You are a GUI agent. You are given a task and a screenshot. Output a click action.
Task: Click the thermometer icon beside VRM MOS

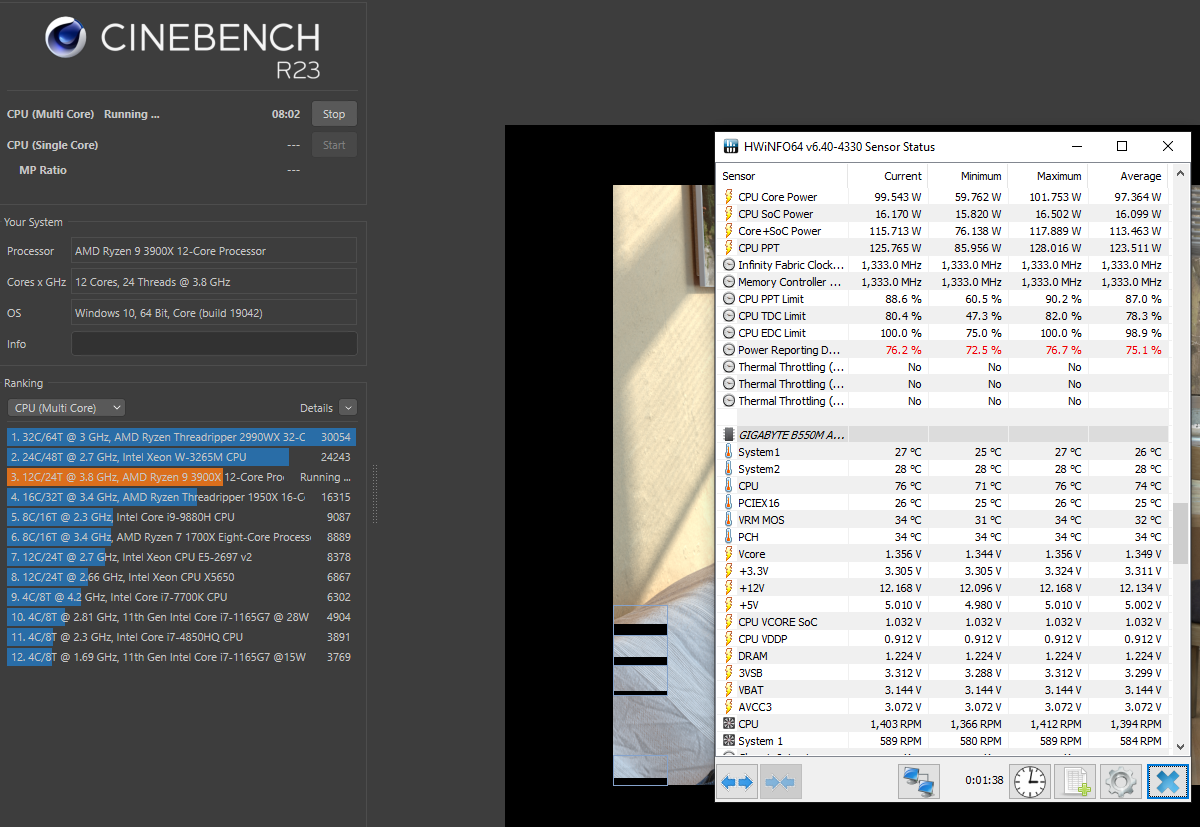coord(728,520)
